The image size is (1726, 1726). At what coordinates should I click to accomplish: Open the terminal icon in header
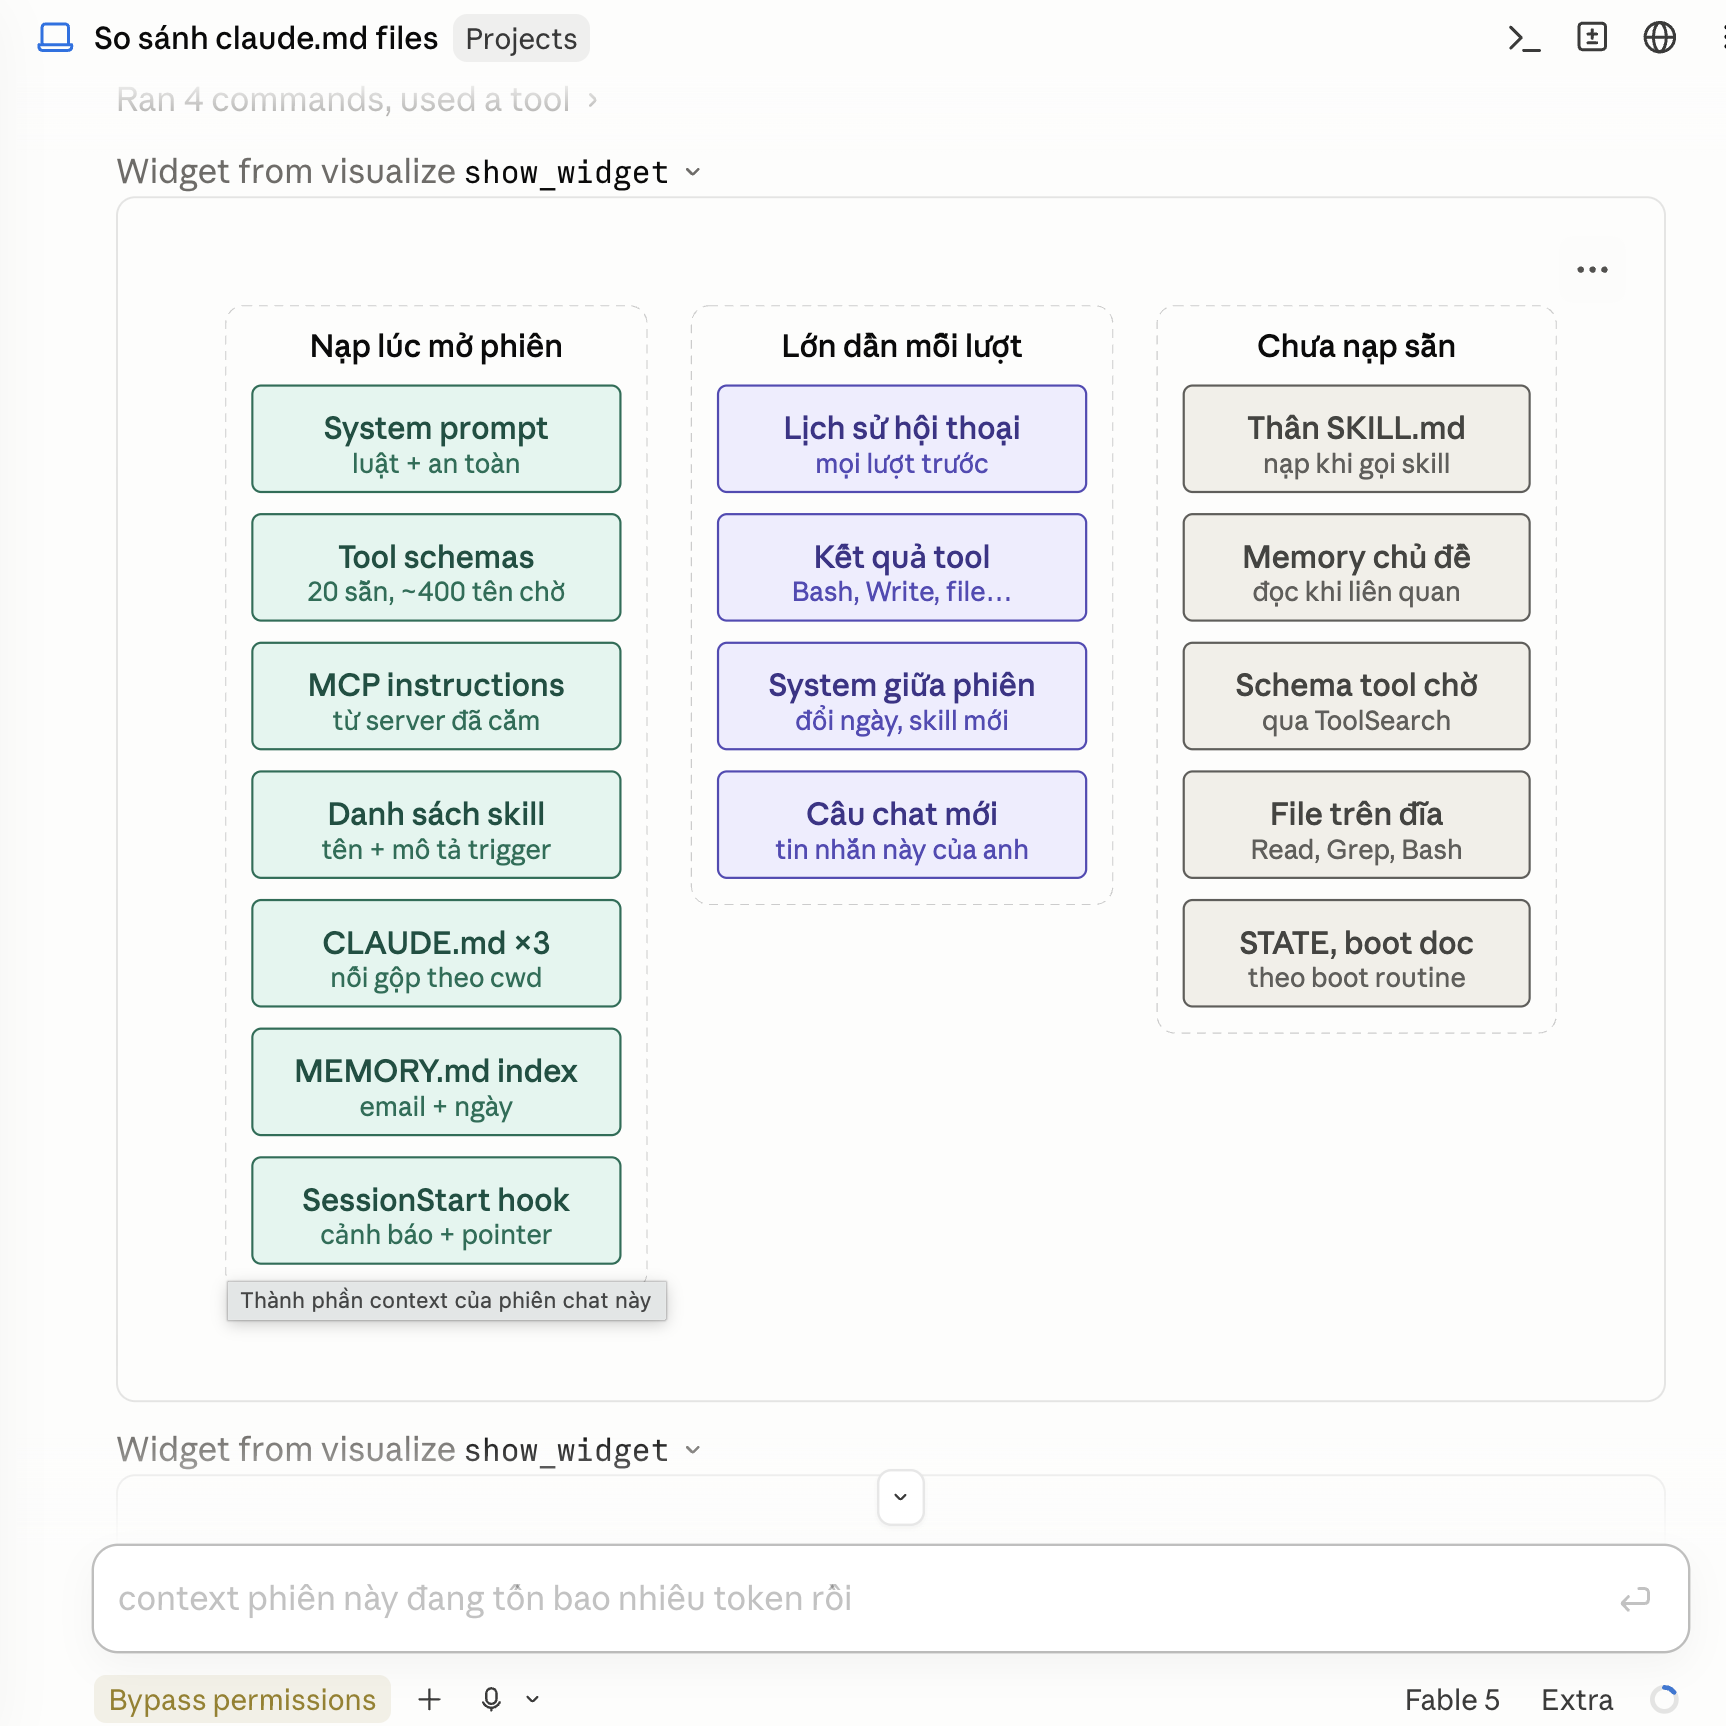pyautogui.click(x=1524, y=38)
